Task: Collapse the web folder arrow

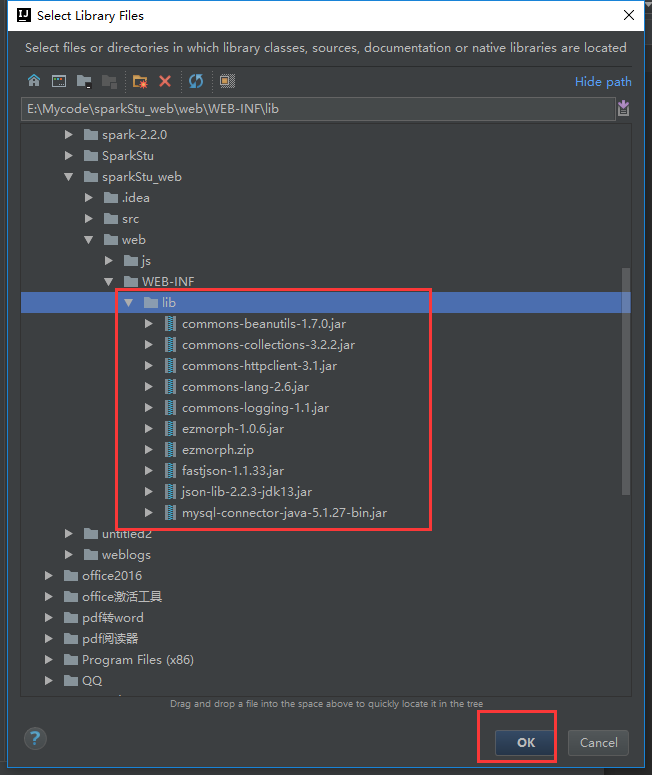Action: tap(88, 240)
